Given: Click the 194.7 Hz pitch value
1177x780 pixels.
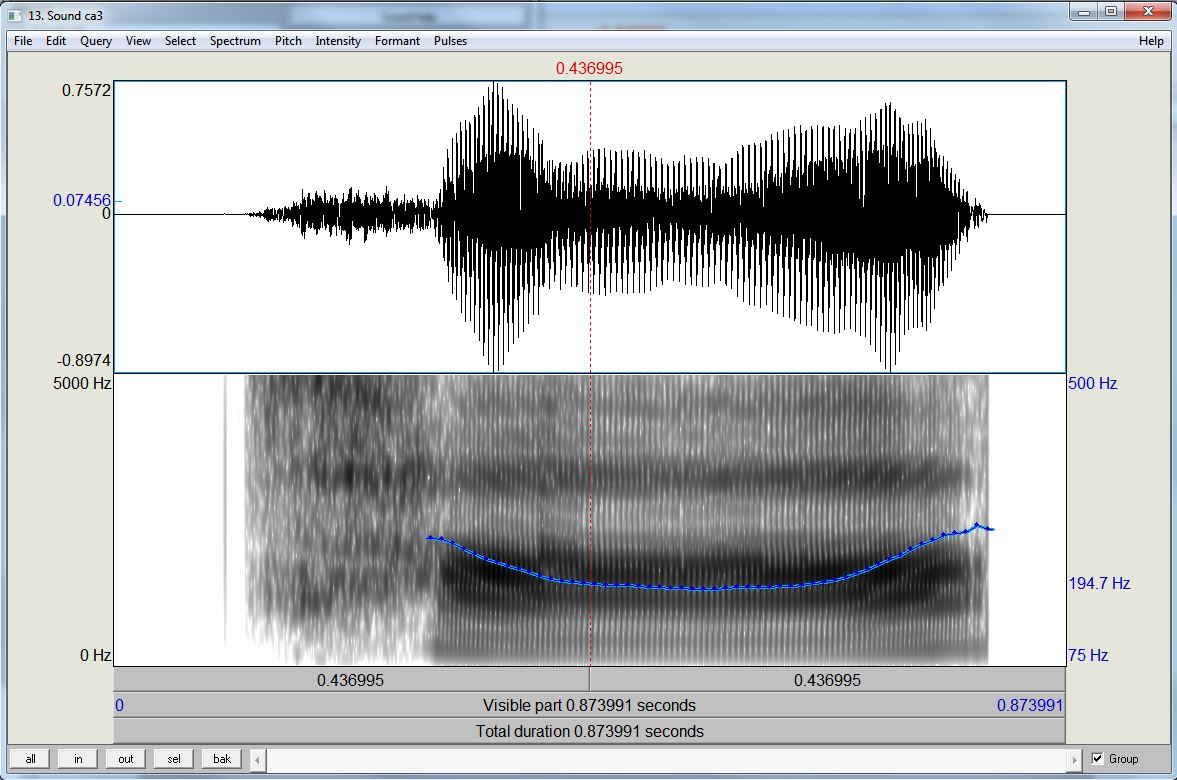Looking at the screenshot, I should (1099, 583).
